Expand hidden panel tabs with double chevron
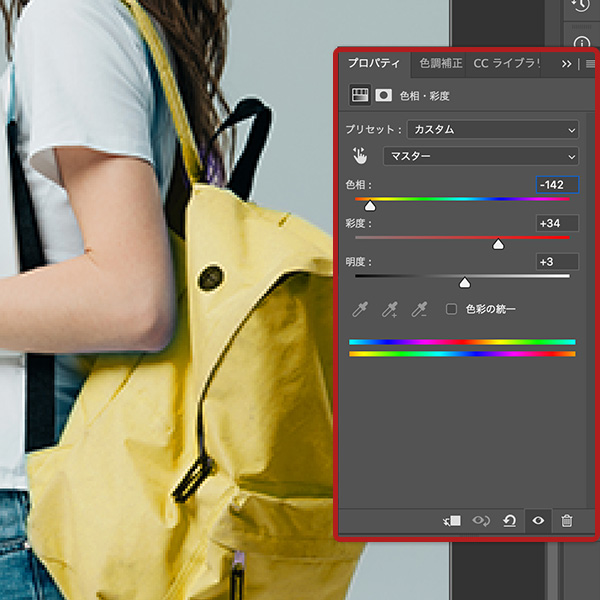This screenshot has width=600, height=600. [567, 63]
